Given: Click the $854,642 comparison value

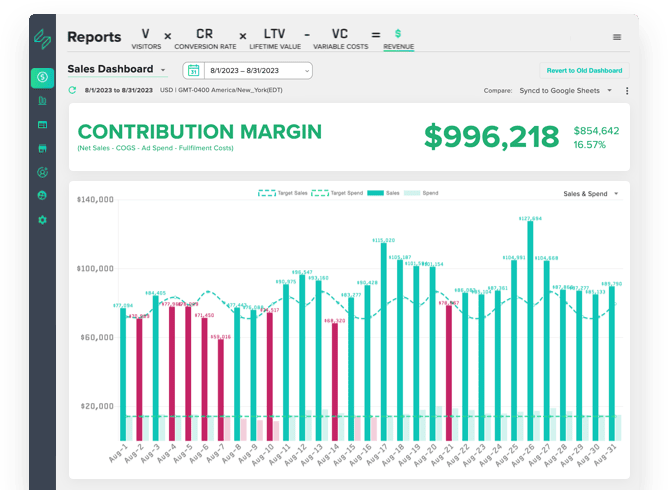Looking at the screenshot, I should pyautogui.click(x=596, y=131).
